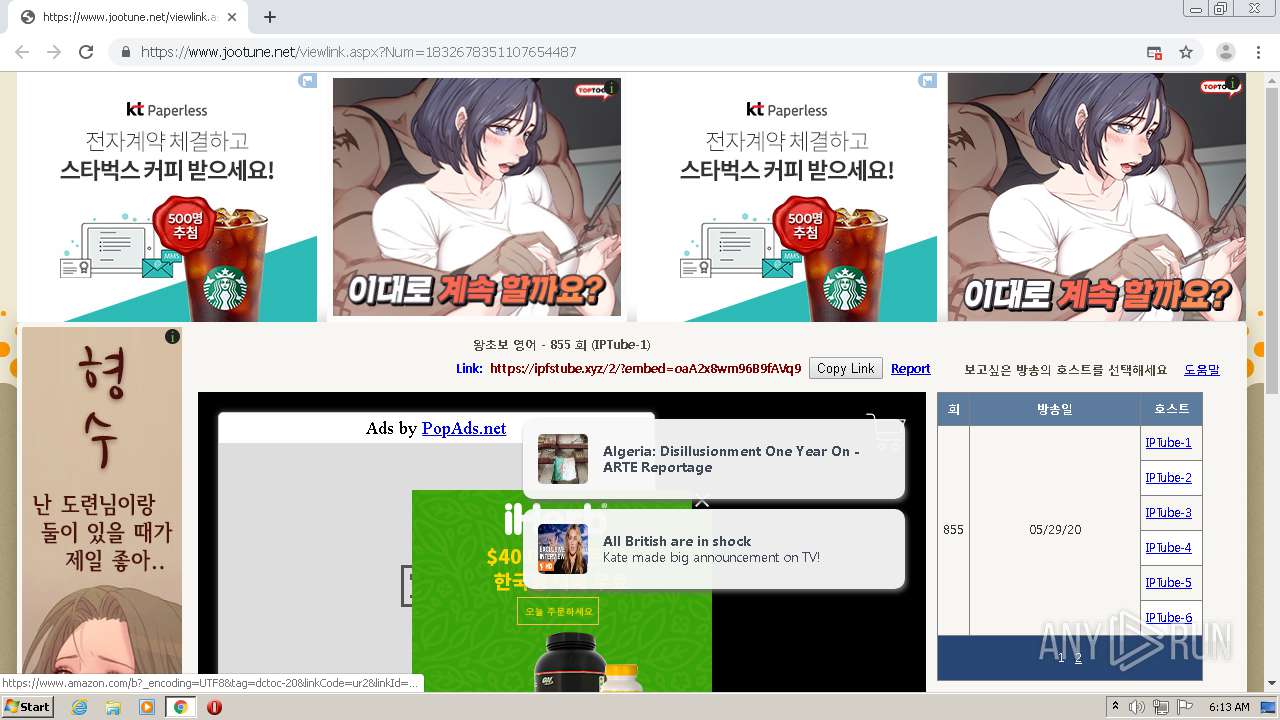The image size is (1280, 720).
Task: Click the info icon on the left sidebar ad
Action: (172, 336)
